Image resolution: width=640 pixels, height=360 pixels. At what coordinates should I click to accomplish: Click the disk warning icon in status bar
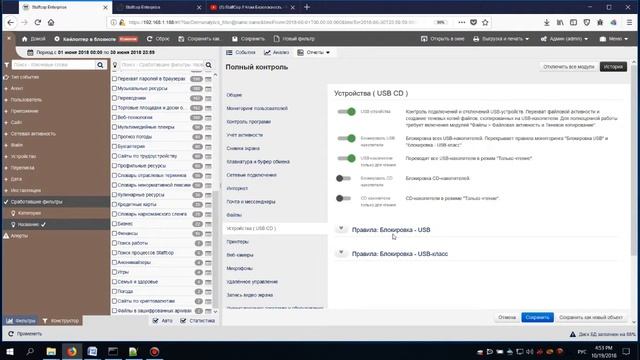[x=573, y=334]
